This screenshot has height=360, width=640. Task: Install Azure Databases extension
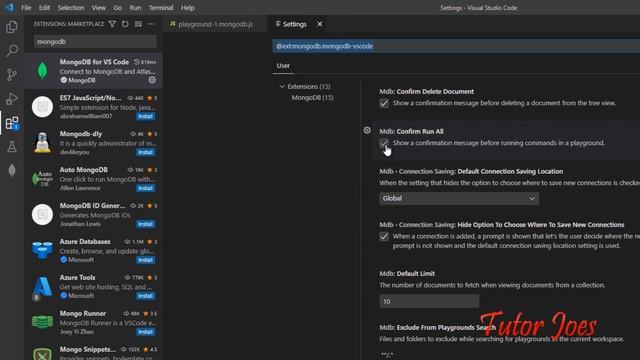[x=145, y=260]
